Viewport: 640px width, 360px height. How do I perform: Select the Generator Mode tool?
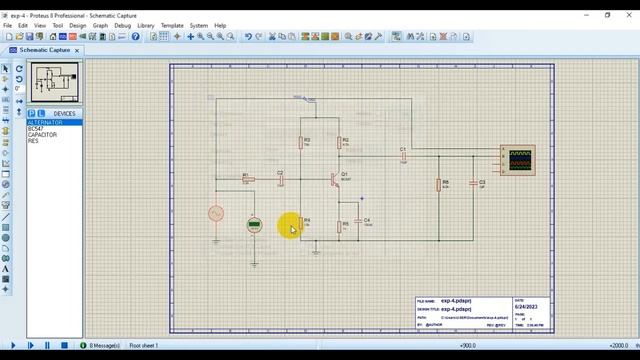click(x=5, y=184)
